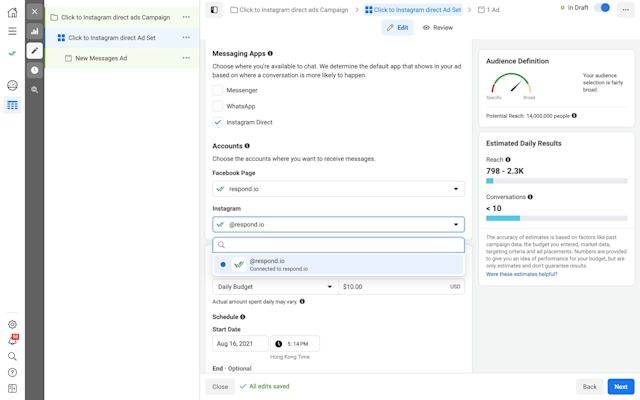Screen dimensions: 640x400
Task: Click the Reach info icon
Action: click(508, 160)
